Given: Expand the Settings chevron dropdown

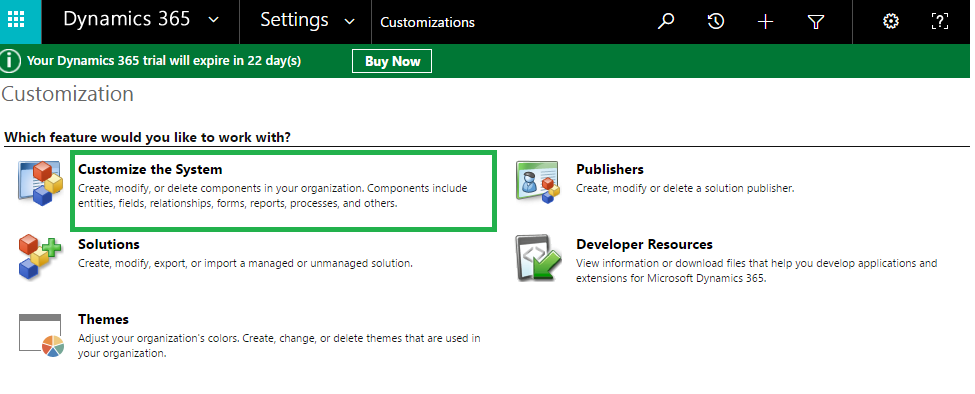Looking at the screenshot, I should tap(349, 21).
